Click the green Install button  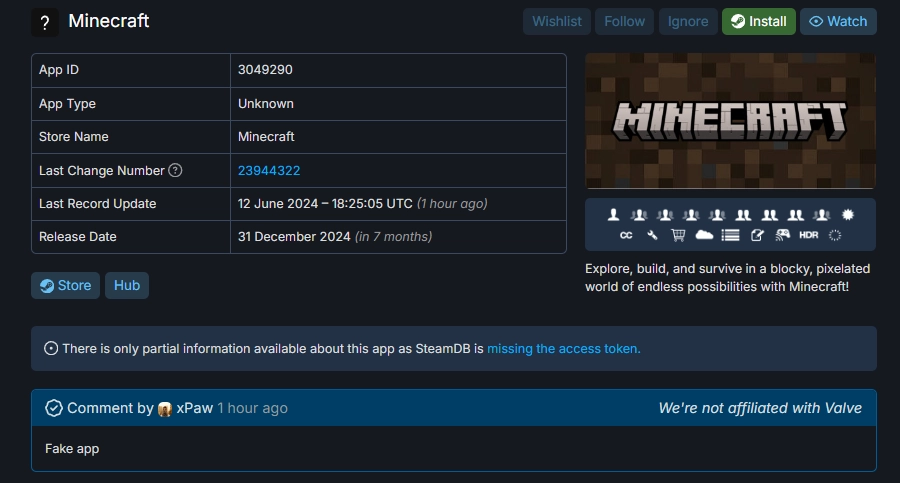click(759, 21)
